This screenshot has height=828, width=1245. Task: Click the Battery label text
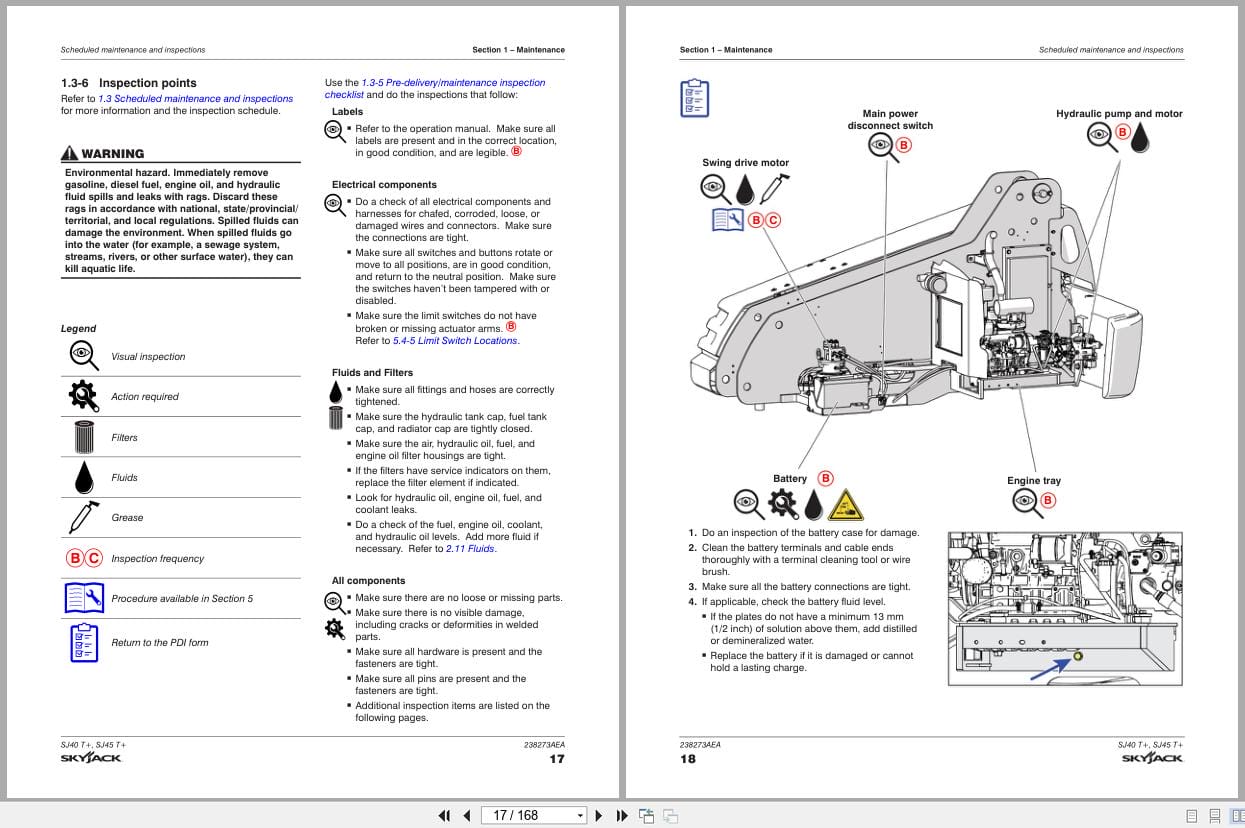pos(790,479)
